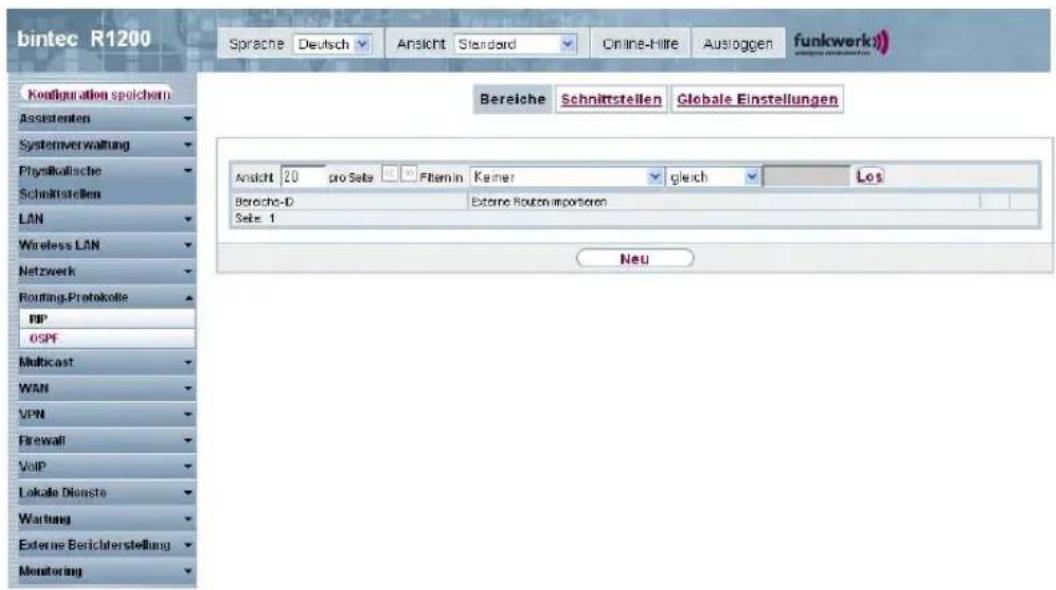Expand the Wireless LAN menu
Image resolution: width=1056 pixels, height=590 pixels.
click(x=106, y=245)
